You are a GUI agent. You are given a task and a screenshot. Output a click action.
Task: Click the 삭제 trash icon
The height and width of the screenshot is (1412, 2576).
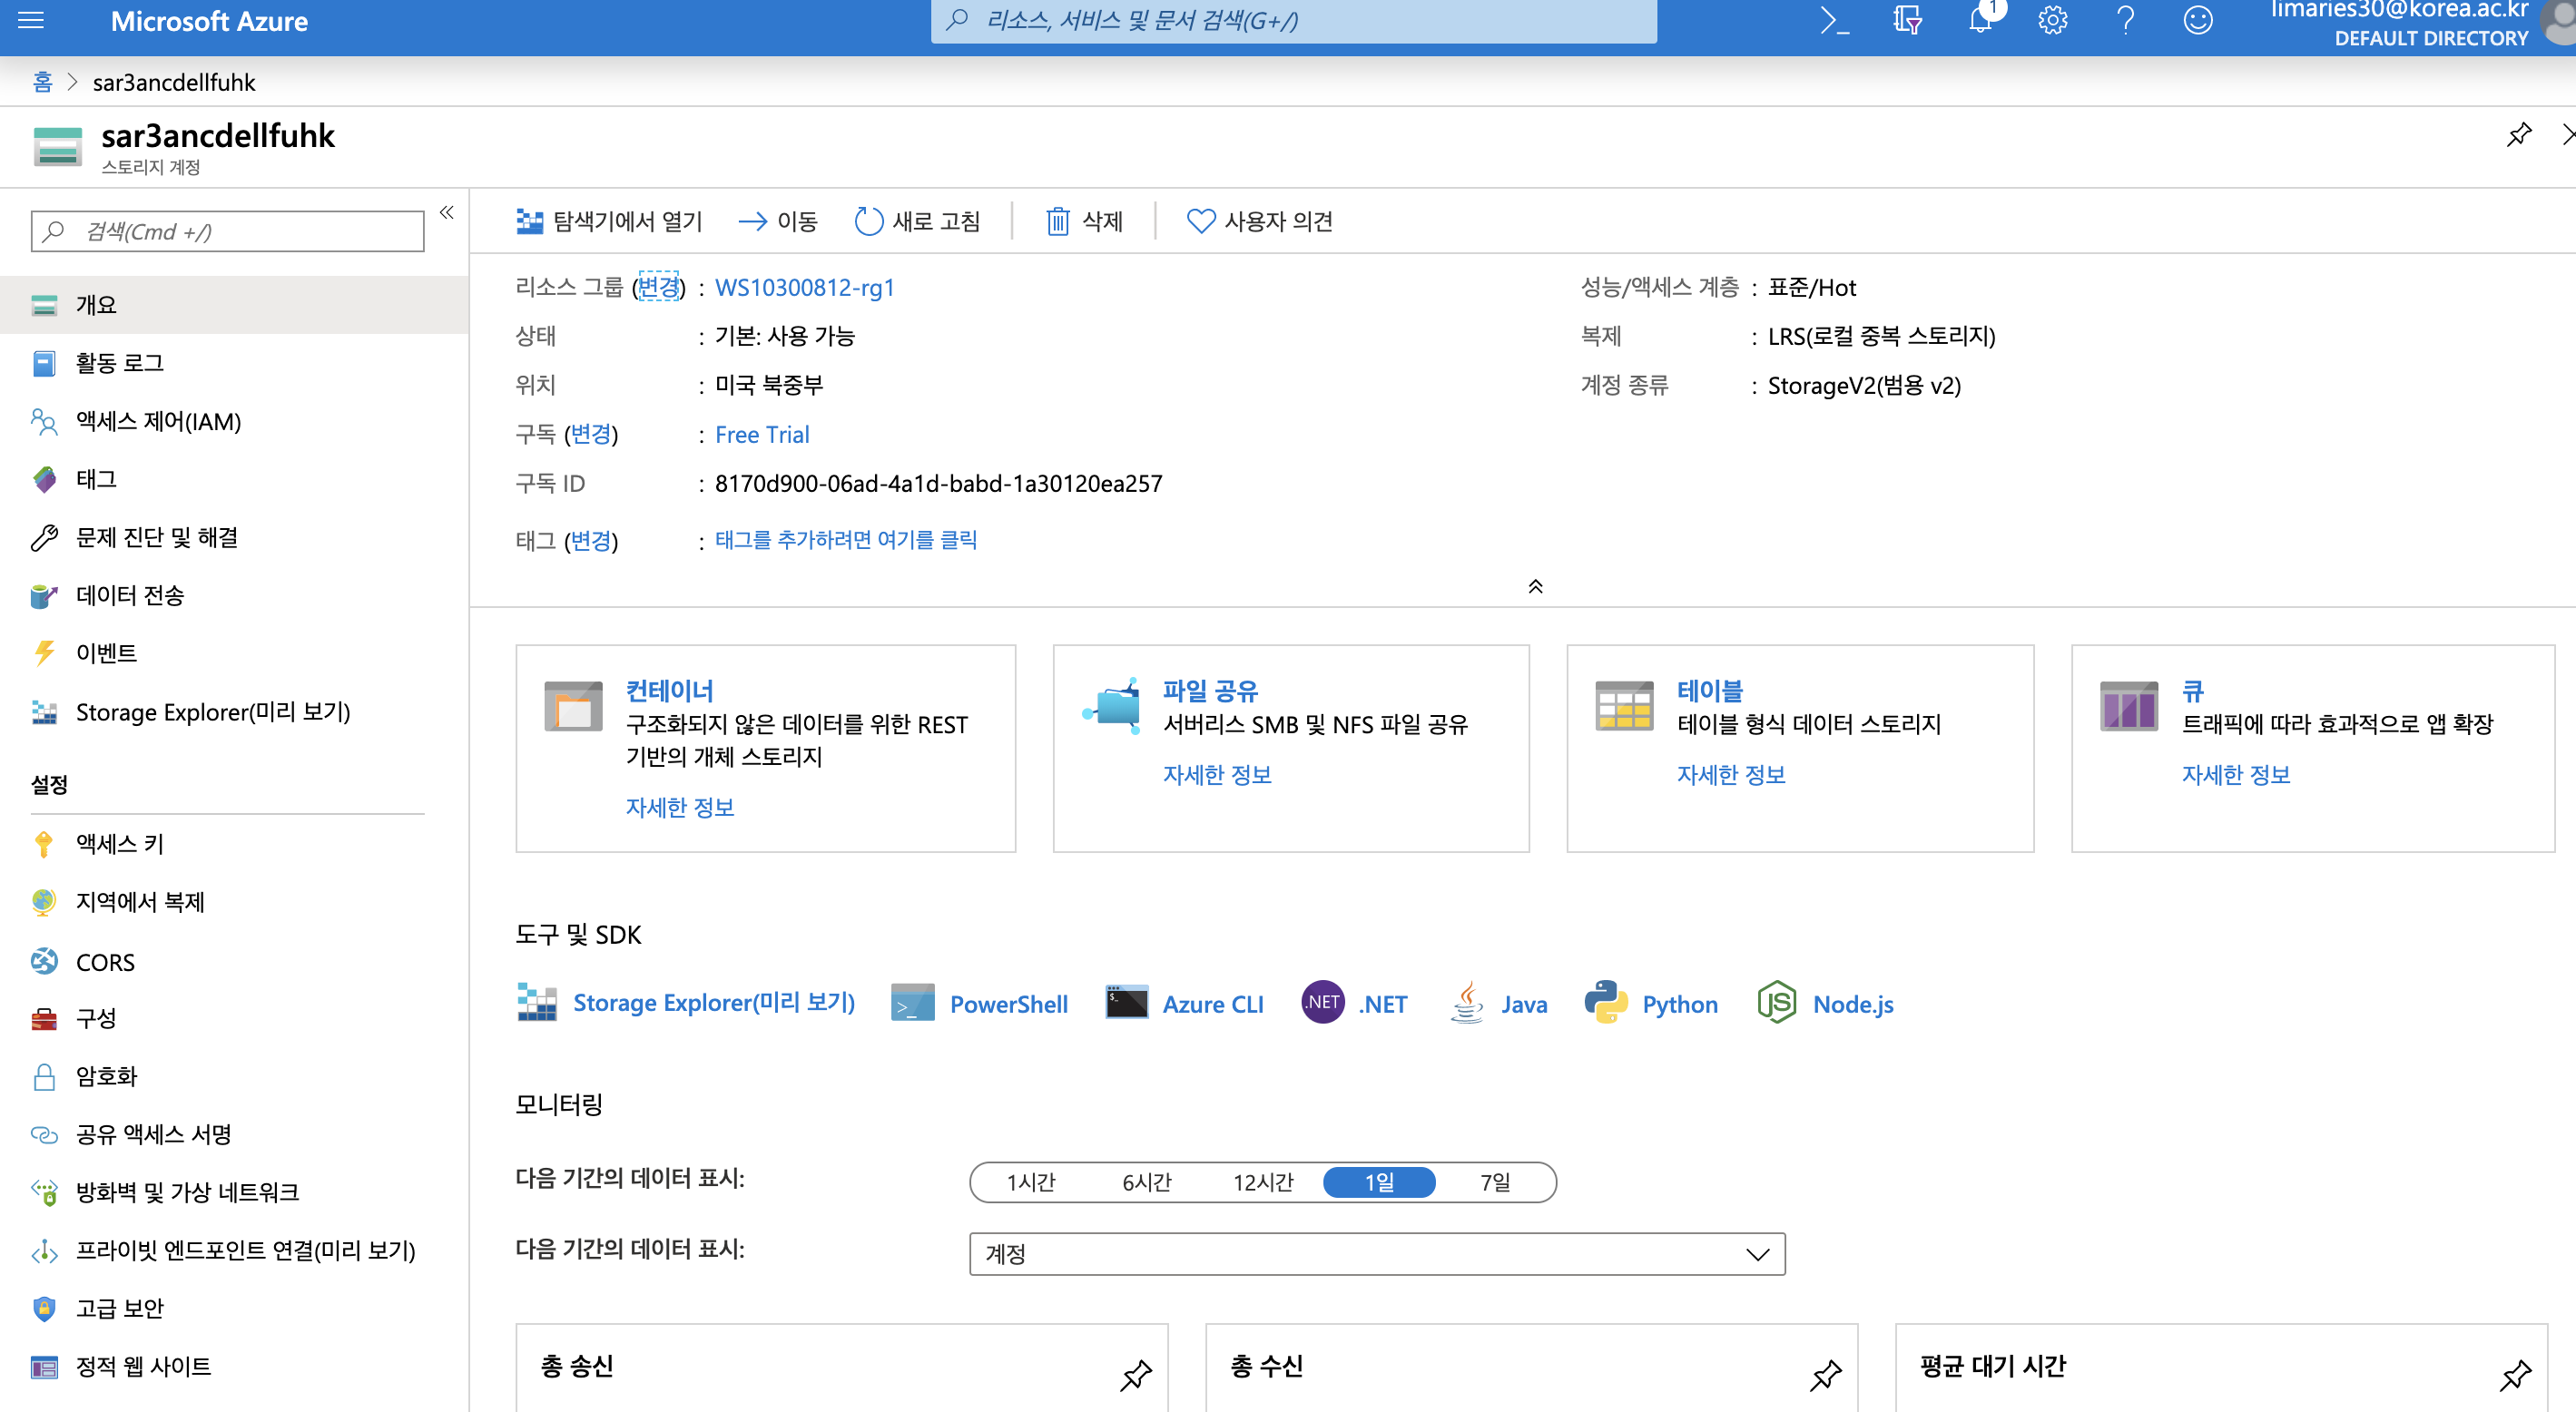1057,221
